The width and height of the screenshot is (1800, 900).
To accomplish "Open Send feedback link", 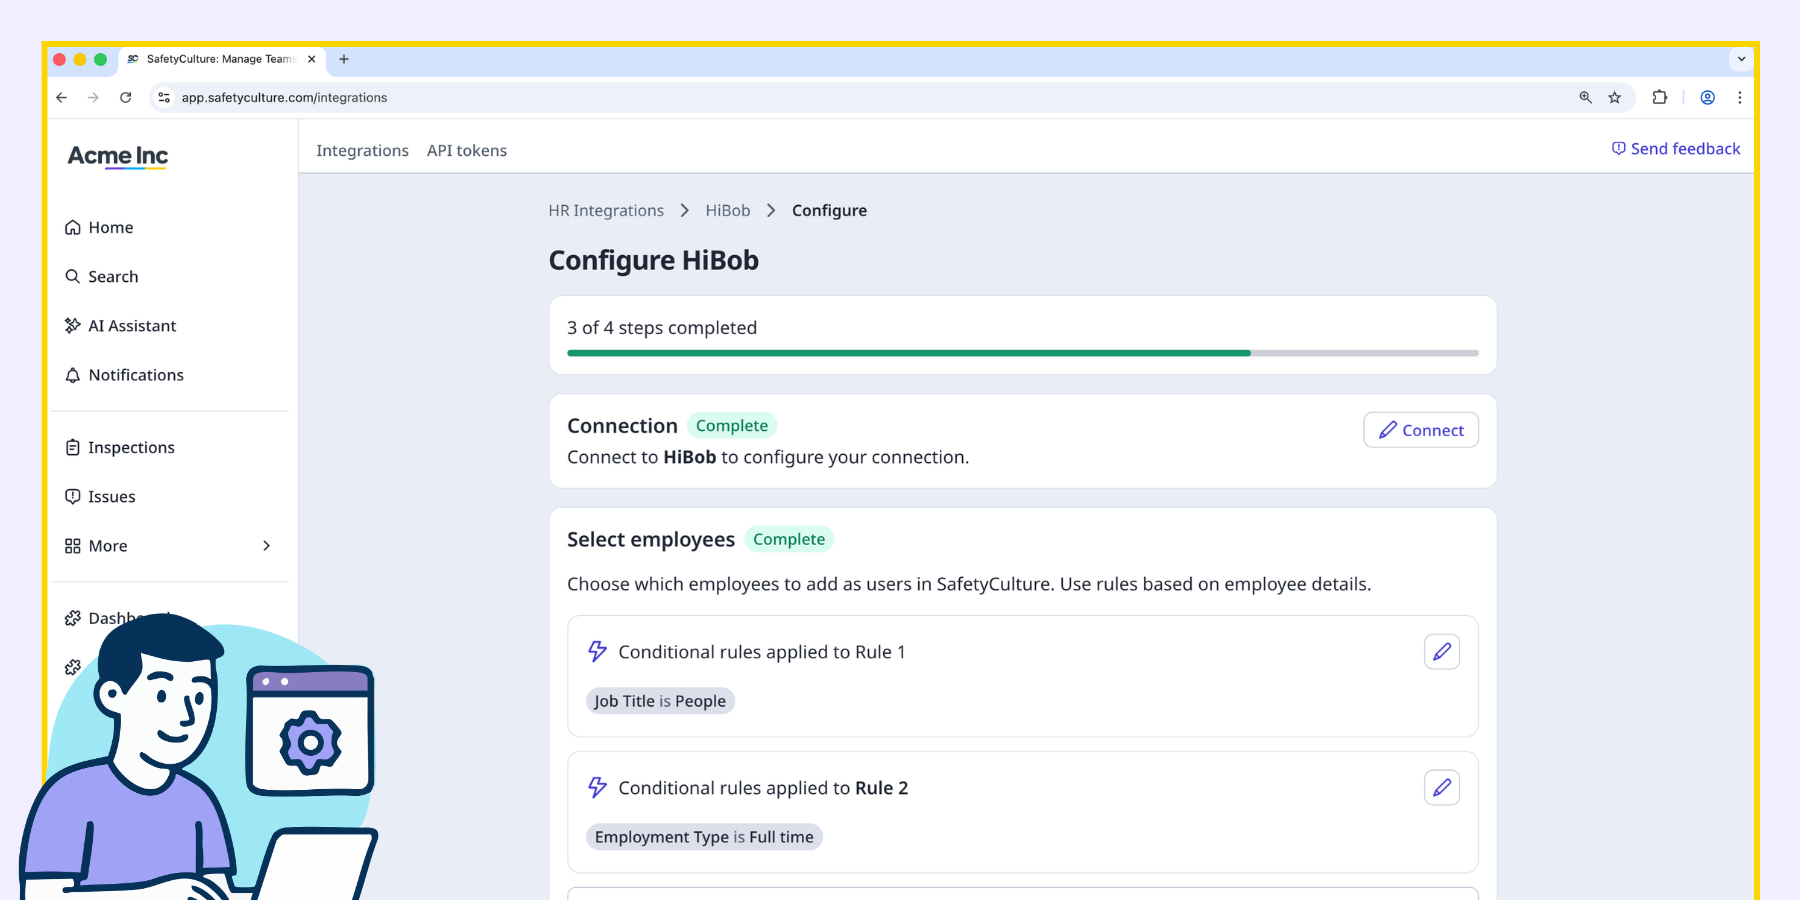I will pyautogui.click(x=1676, y=149).
